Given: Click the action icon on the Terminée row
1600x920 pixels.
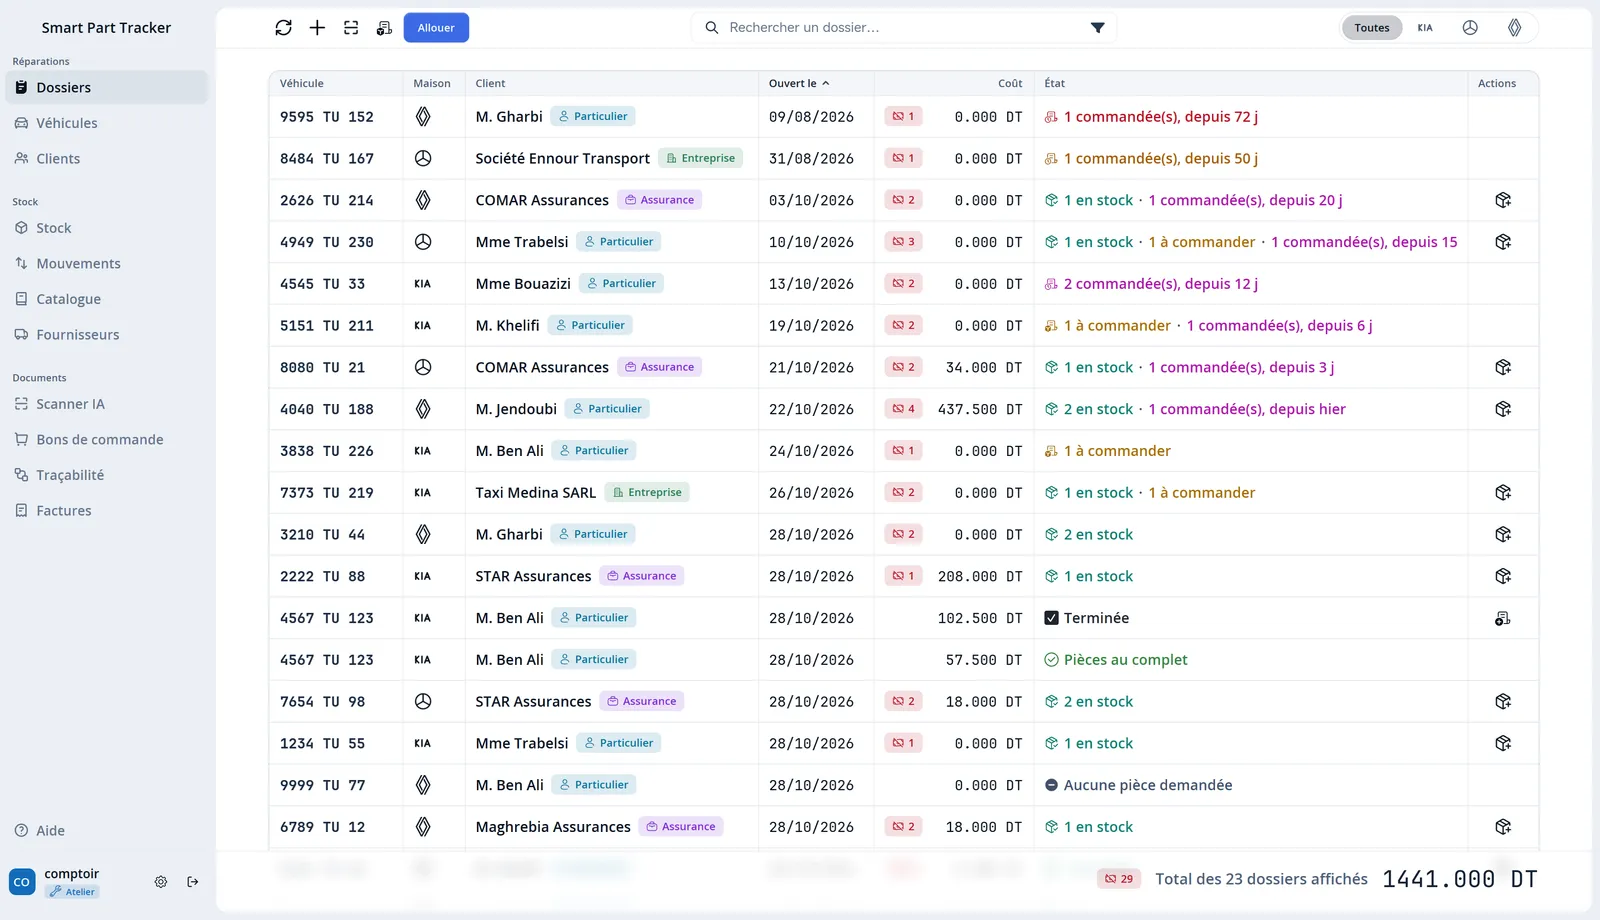Looking at the screenshot, I should pos(1503,618).
